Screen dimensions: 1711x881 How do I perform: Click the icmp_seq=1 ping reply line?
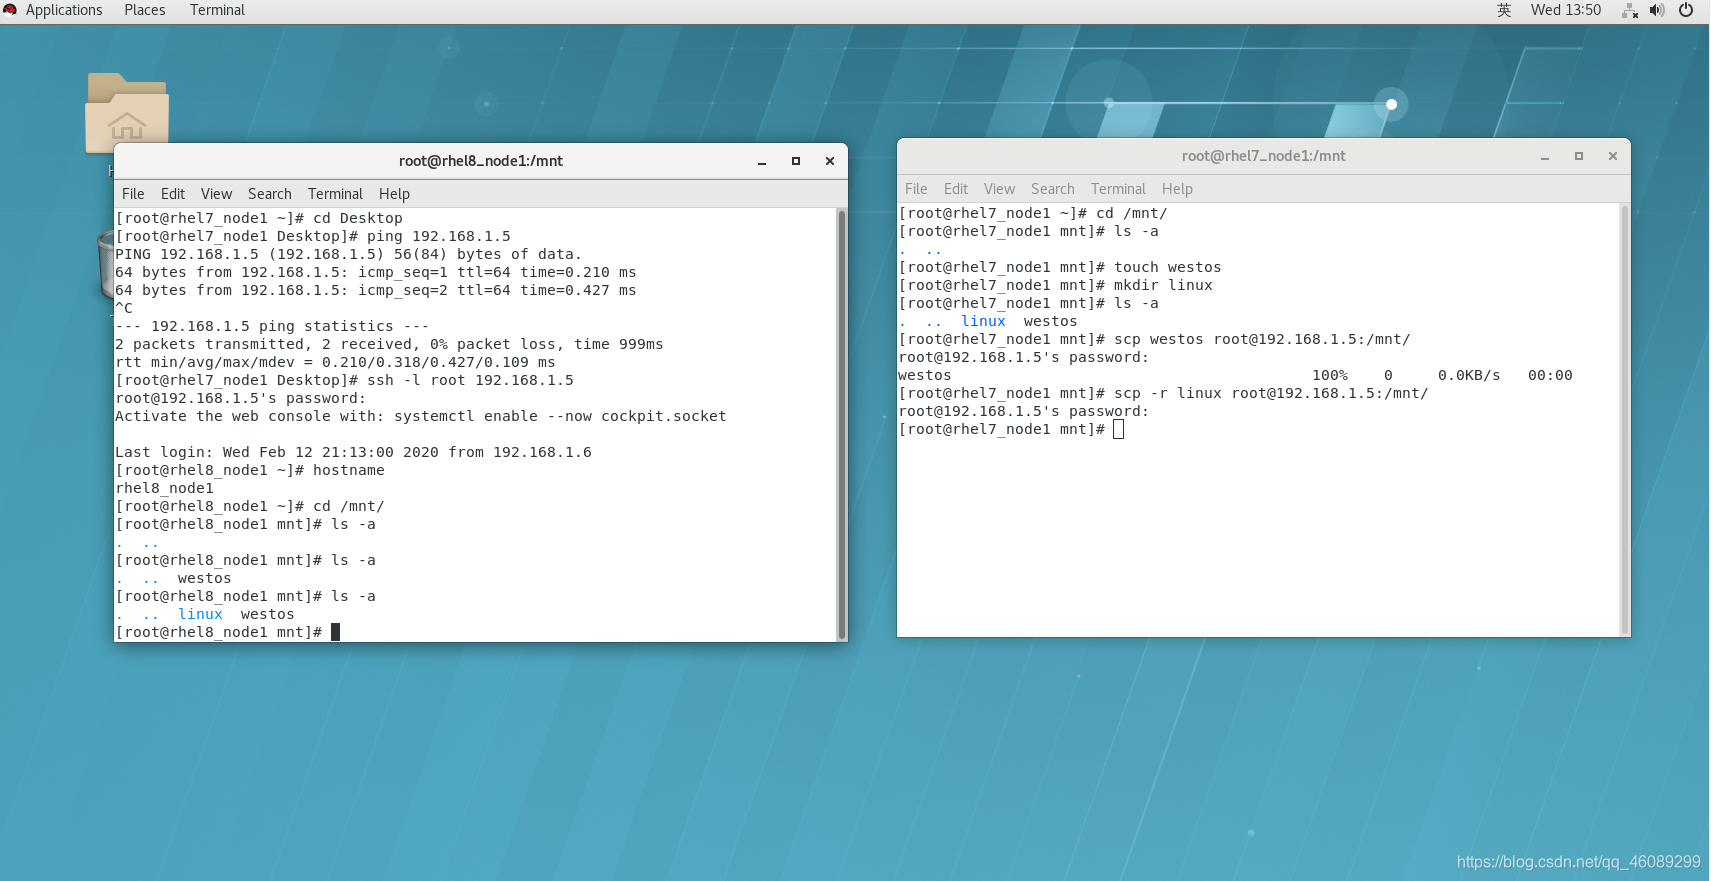[x=376, y=272]
